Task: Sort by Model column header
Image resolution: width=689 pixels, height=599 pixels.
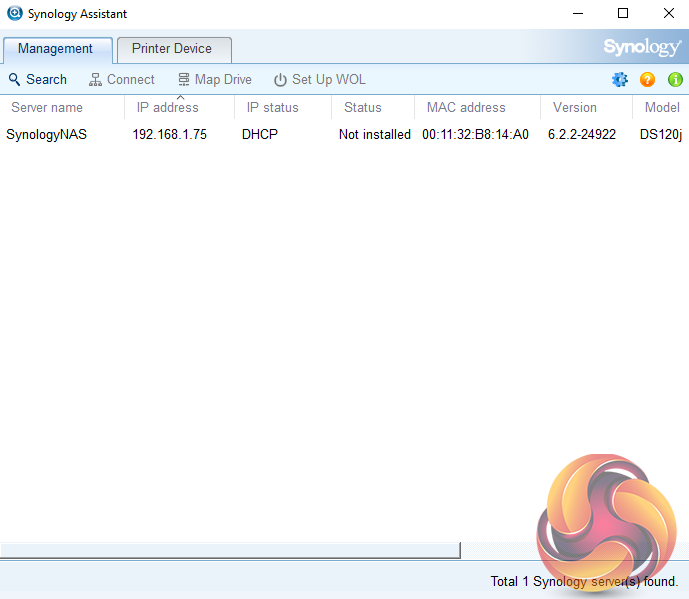Action: tap(661, 107)
